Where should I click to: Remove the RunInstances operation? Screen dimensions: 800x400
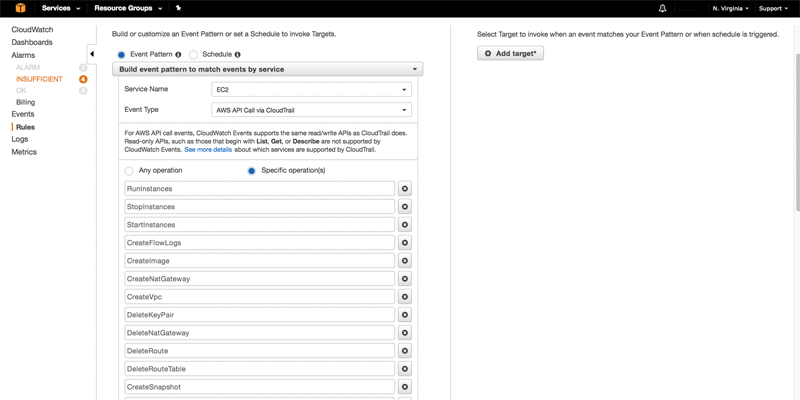(405, 188)
